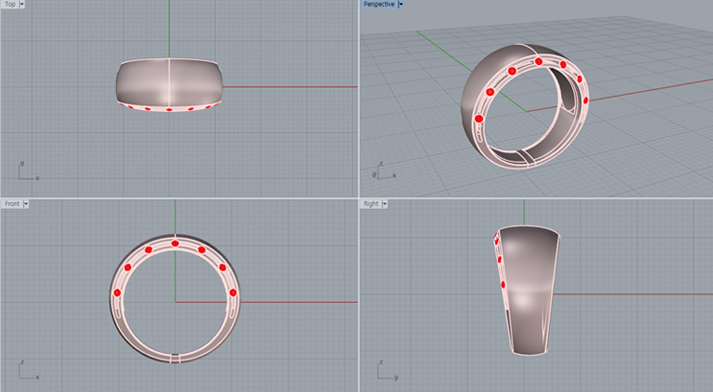Screen dimensions: 713x392
Task: Select the topmost red gem in Front viewport
Action: [175, 244]
